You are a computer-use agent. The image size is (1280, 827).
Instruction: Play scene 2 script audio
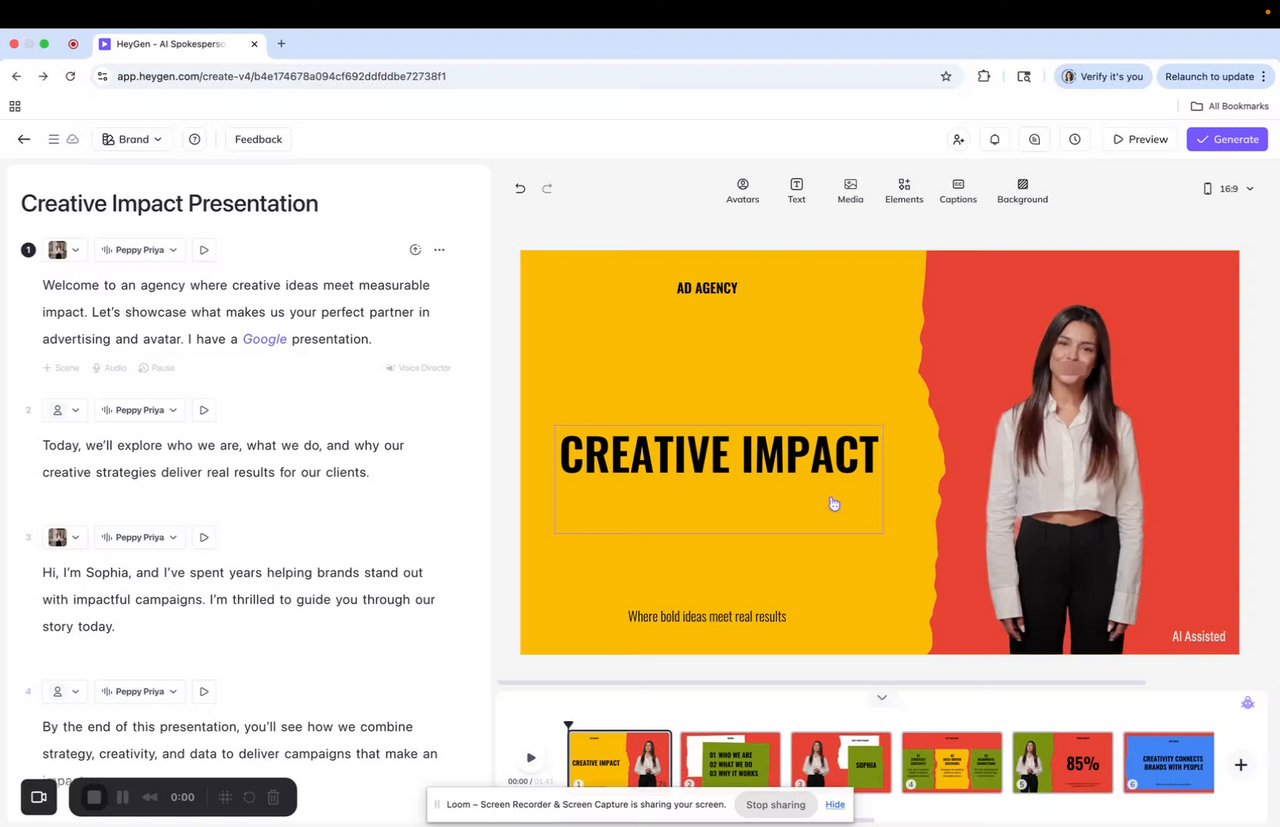(204, 410)
